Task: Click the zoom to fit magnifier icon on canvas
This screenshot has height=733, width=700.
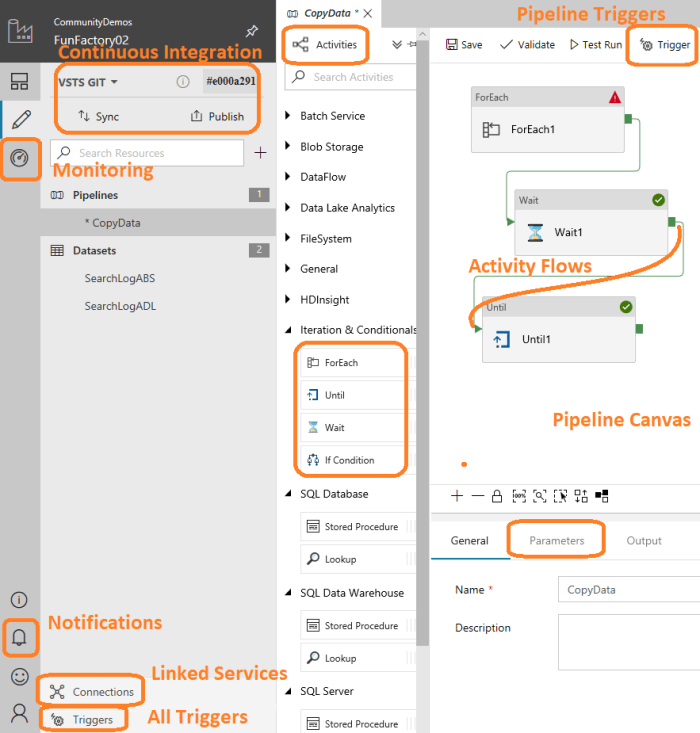Action: [x=539, y=495]
